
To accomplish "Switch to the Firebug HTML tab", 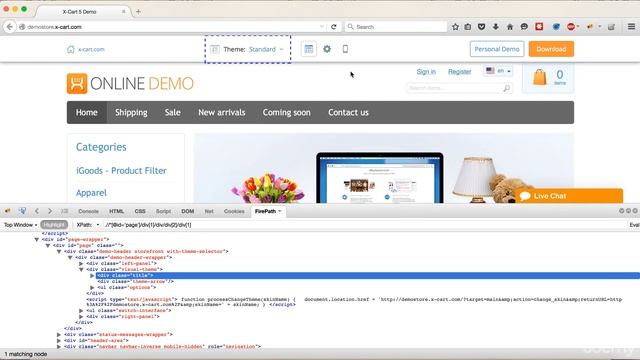I will coord(116,211).
